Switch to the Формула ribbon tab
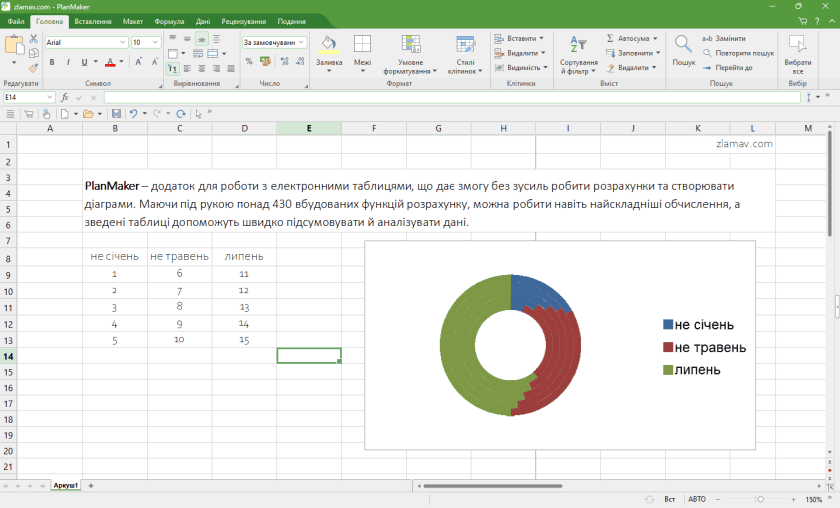 [x=169, y=21]
